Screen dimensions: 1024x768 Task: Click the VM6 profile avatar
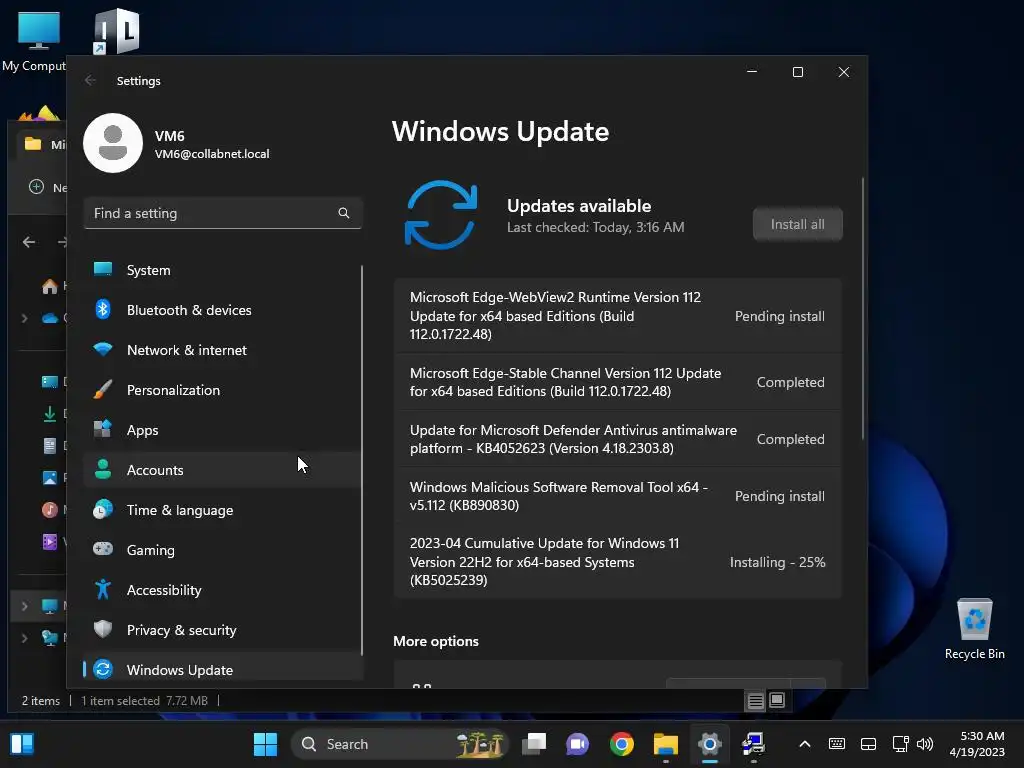coord(113,143)
